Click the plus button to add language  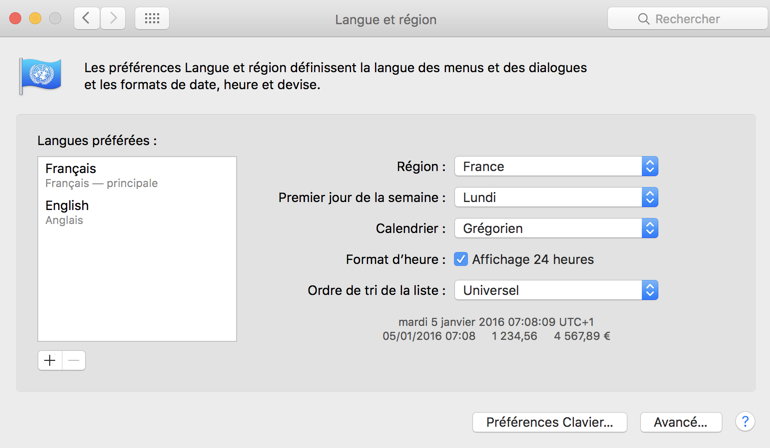click(50, 360)
